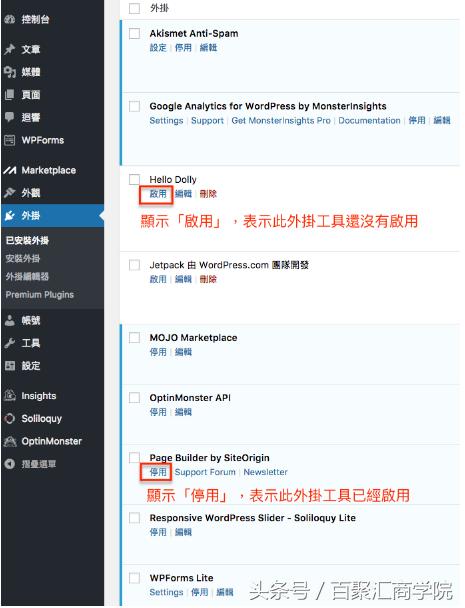Deactivate Page Builder by SiteOrigin via 停用

point(158,472)
